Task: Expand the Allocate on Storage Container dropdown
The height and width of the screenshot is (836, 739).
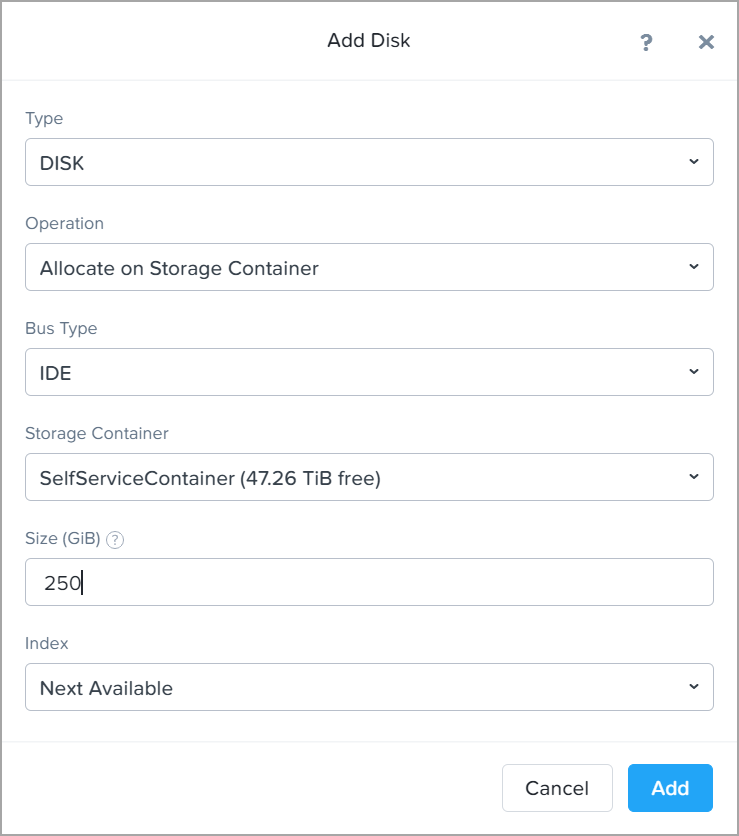Action: 369,267
